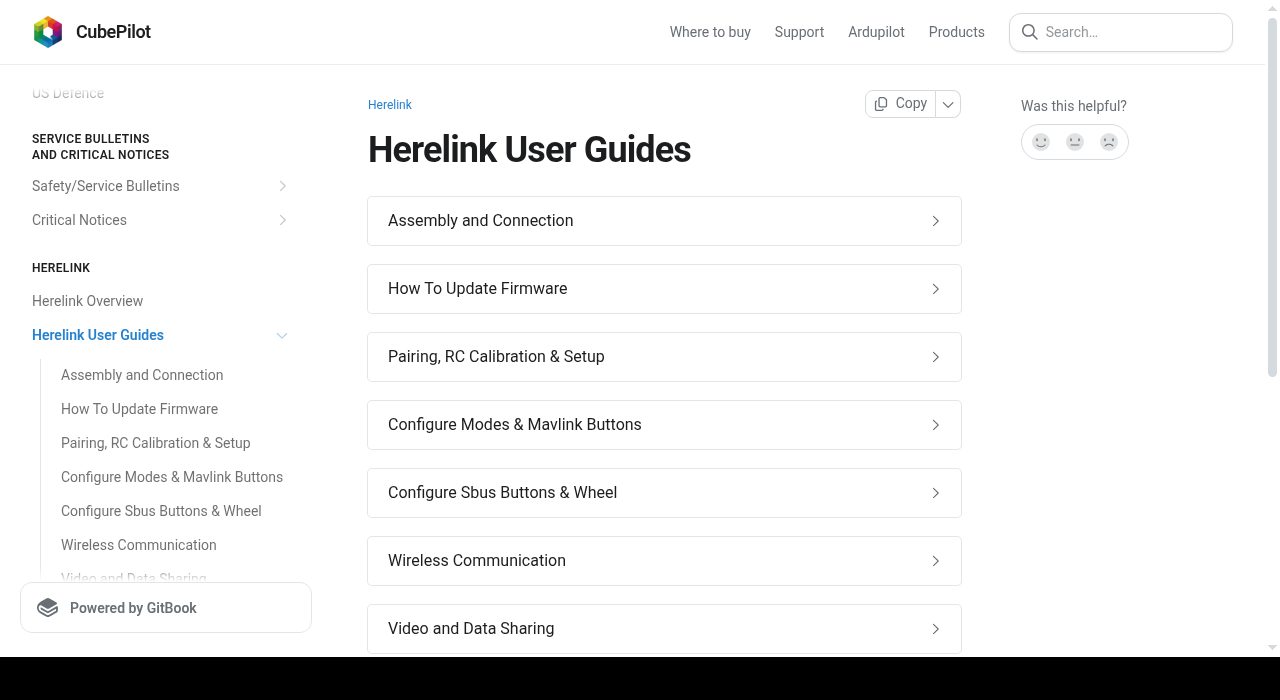Open Pairing, RC Calibration & Setup card arrow
Image resolution: width=1280 pixels, height=700 pixels.
[x=936, y=357]
